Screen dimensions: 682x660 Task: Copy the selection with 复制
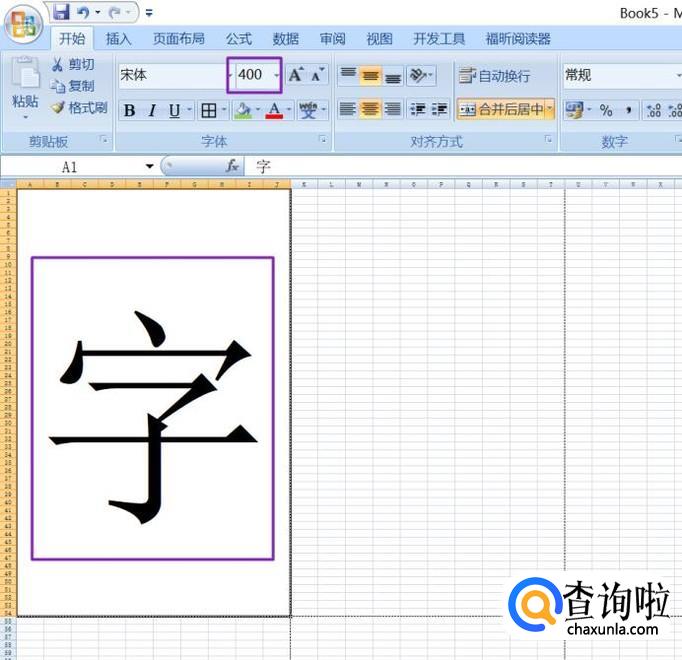[73, 86]
